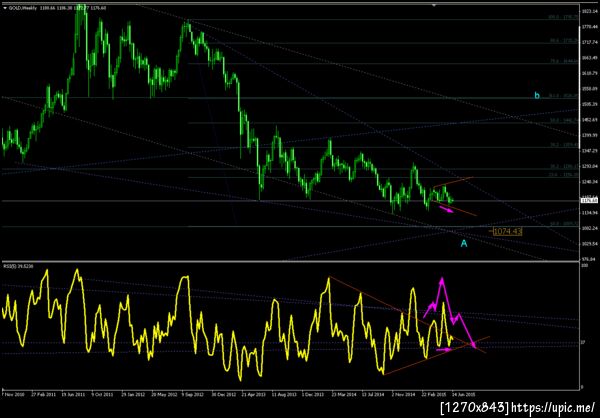Click the highlighted current price tag on axis
The height and width of the screenshot is (418, 600).
(587, 200)
